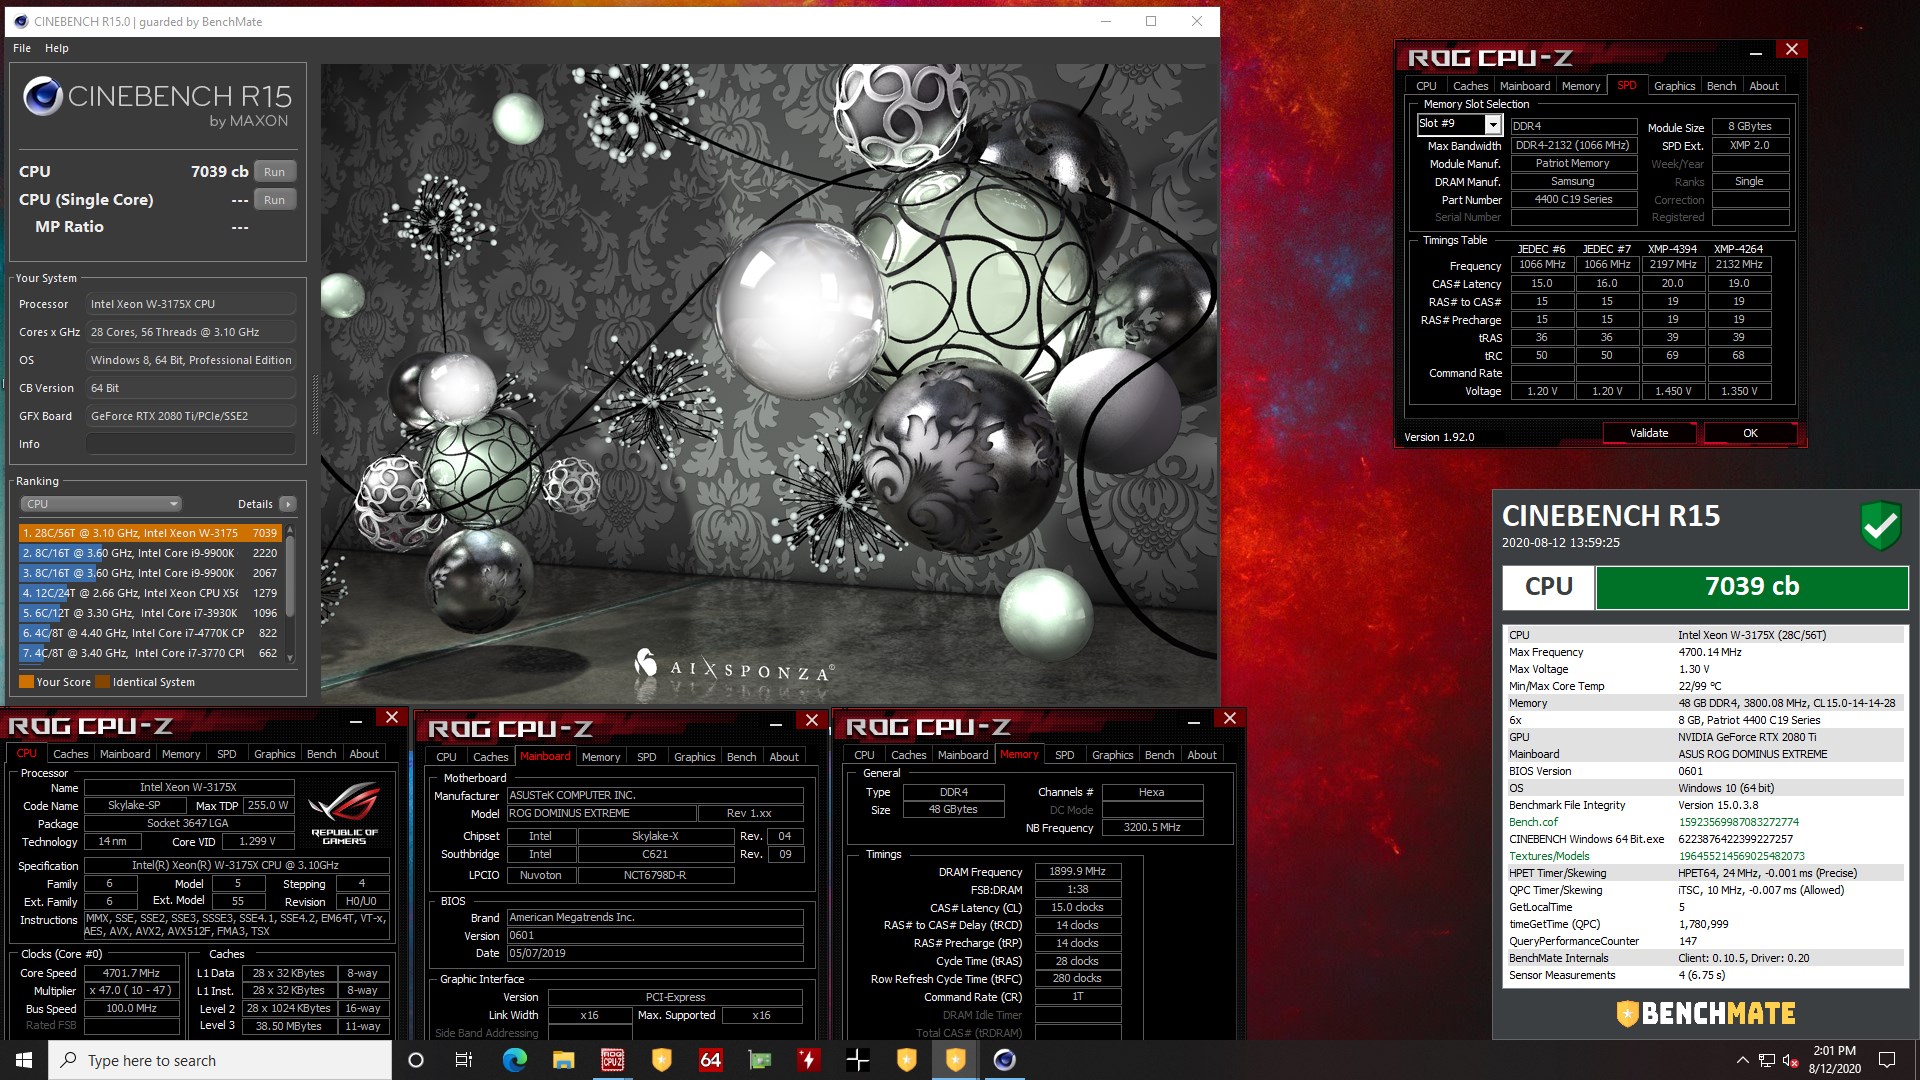Open Textures/Models hash link in BenchMate

click(x=1741, y=856)
